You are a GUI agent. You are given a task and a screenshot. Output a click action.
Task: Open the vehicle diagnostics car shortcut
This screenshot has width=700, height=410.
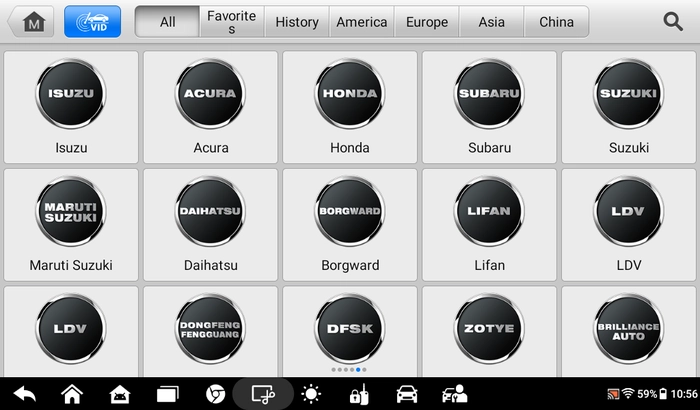click(x=407, y=394)
